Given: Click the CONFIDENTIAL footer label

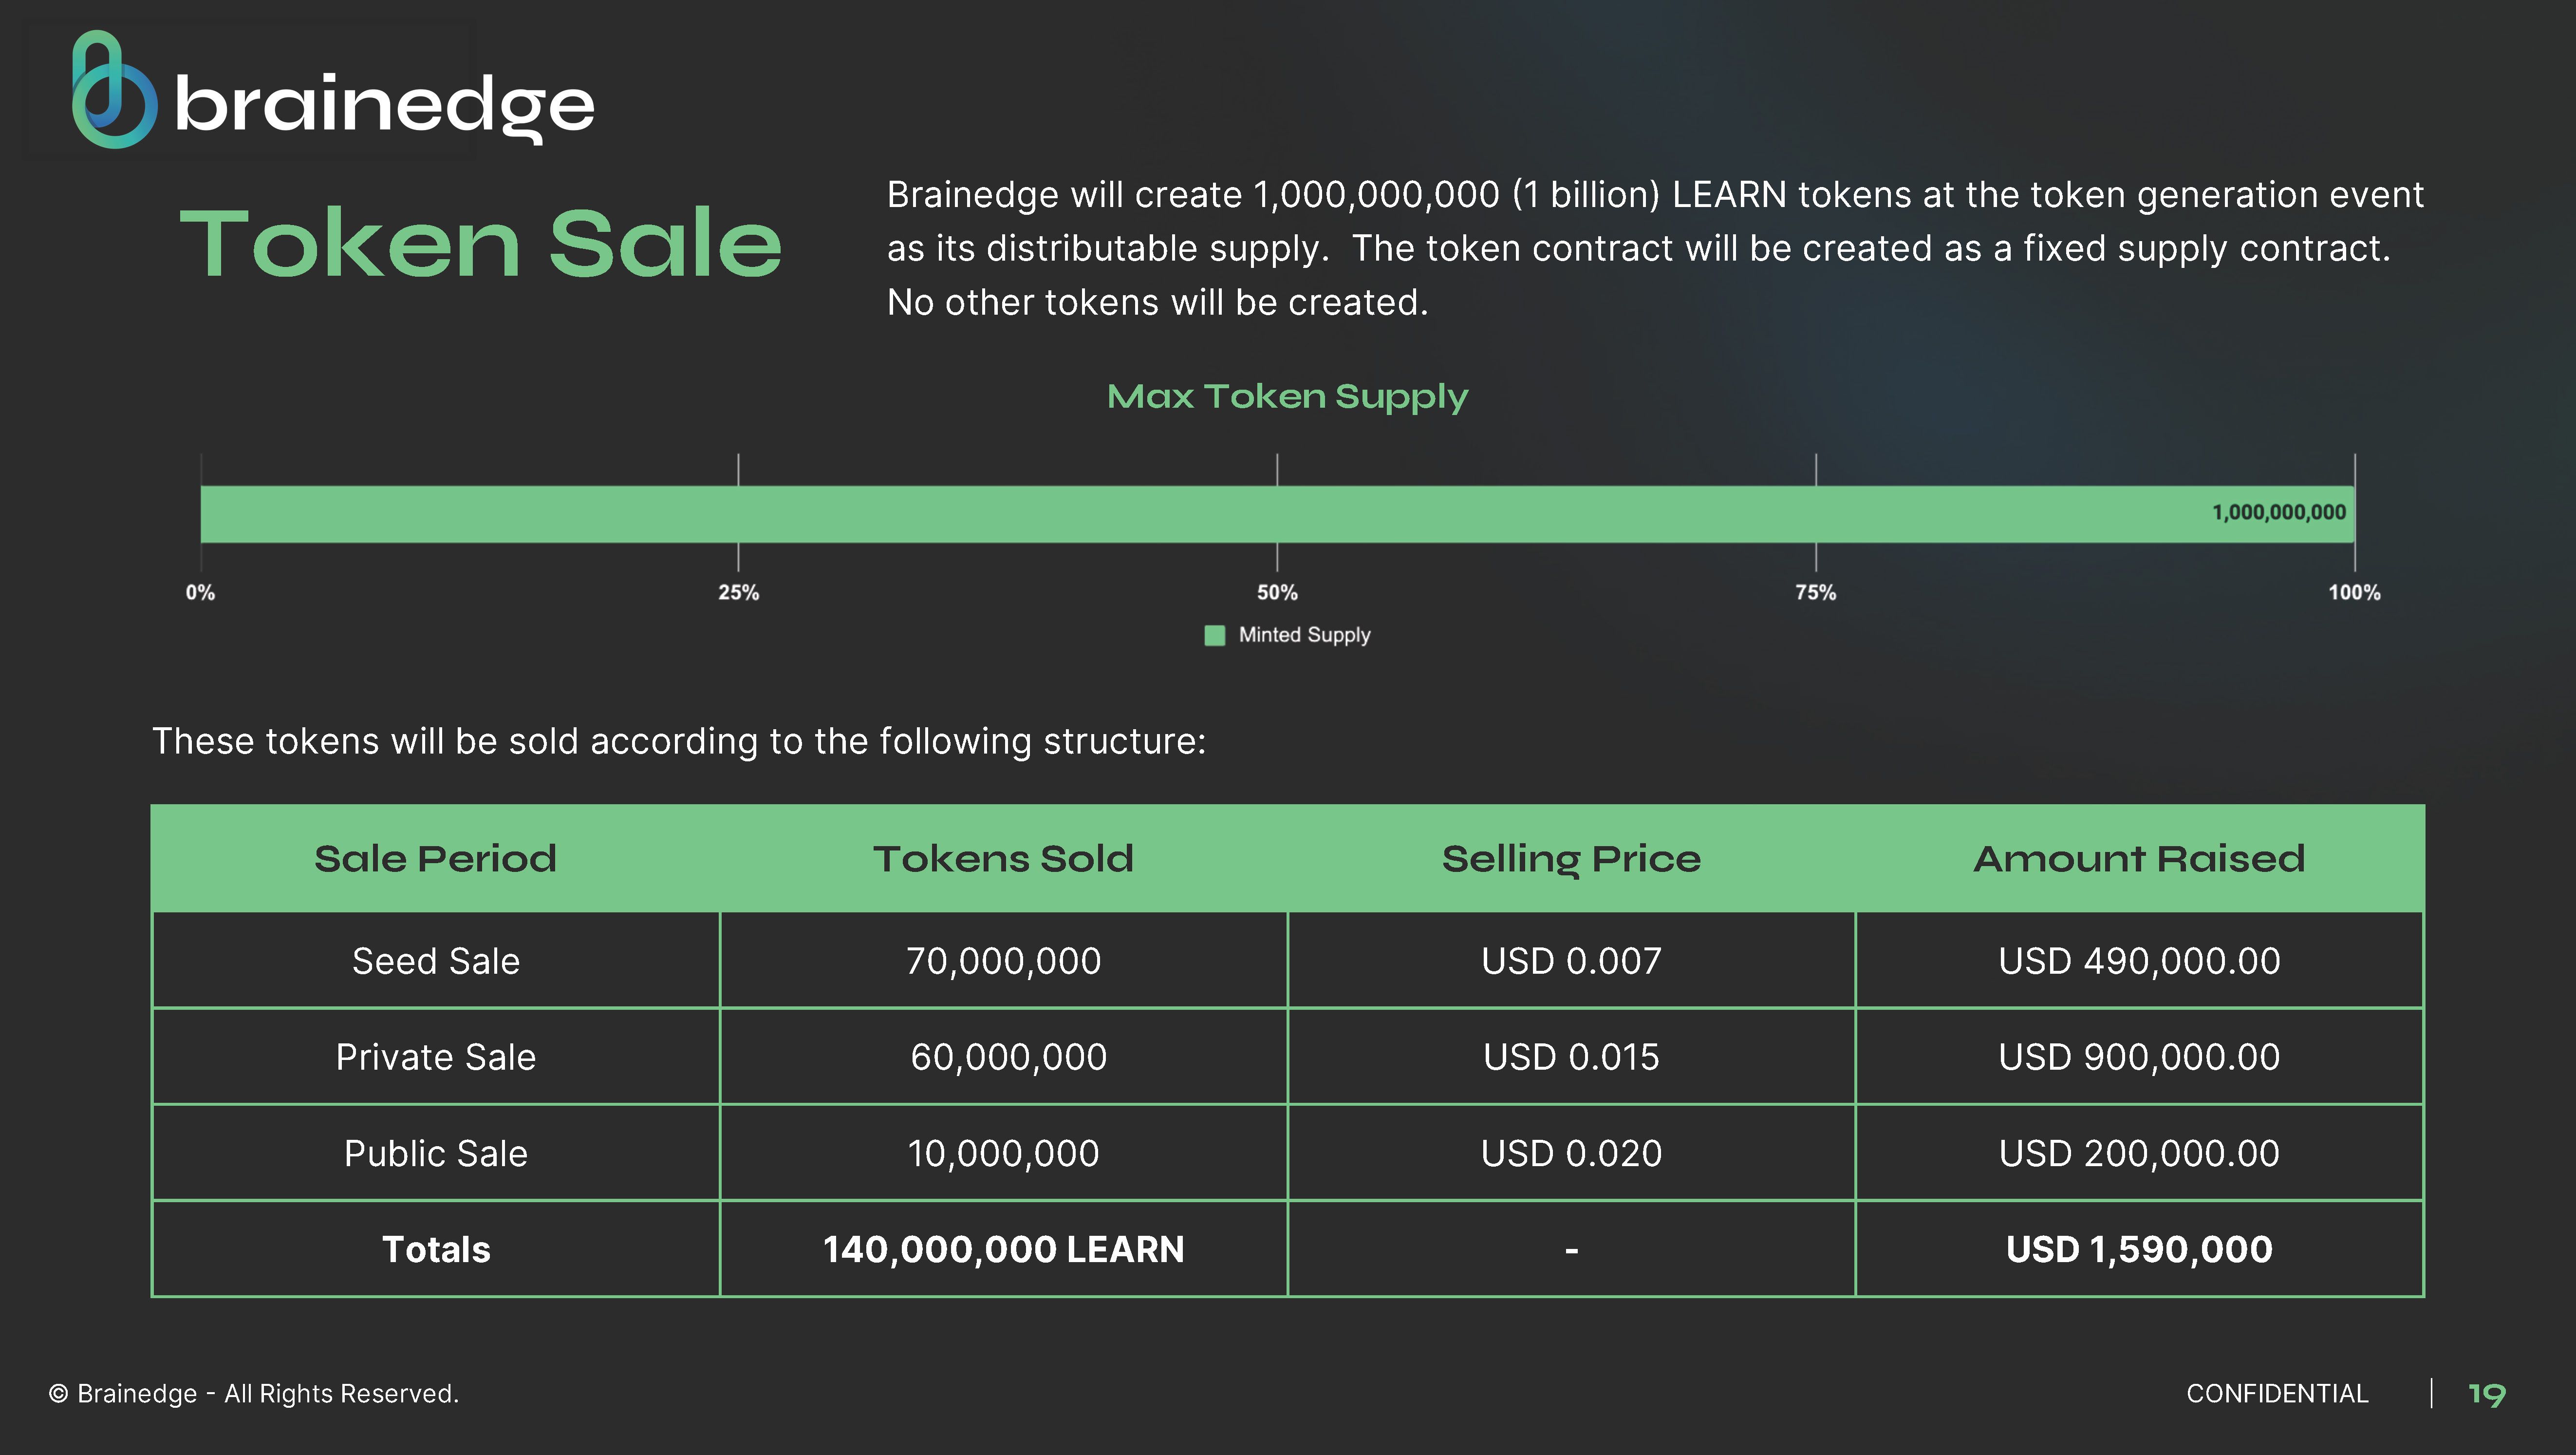Looking at the screenshot, I should pyautogui.click(x=2277, y=1393).
